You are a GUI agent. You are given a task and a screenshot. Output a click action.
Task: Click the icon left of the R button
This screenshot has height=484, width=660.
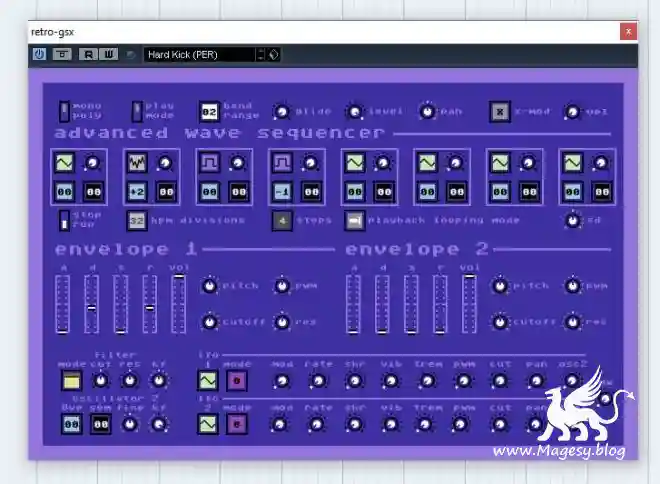62,54
